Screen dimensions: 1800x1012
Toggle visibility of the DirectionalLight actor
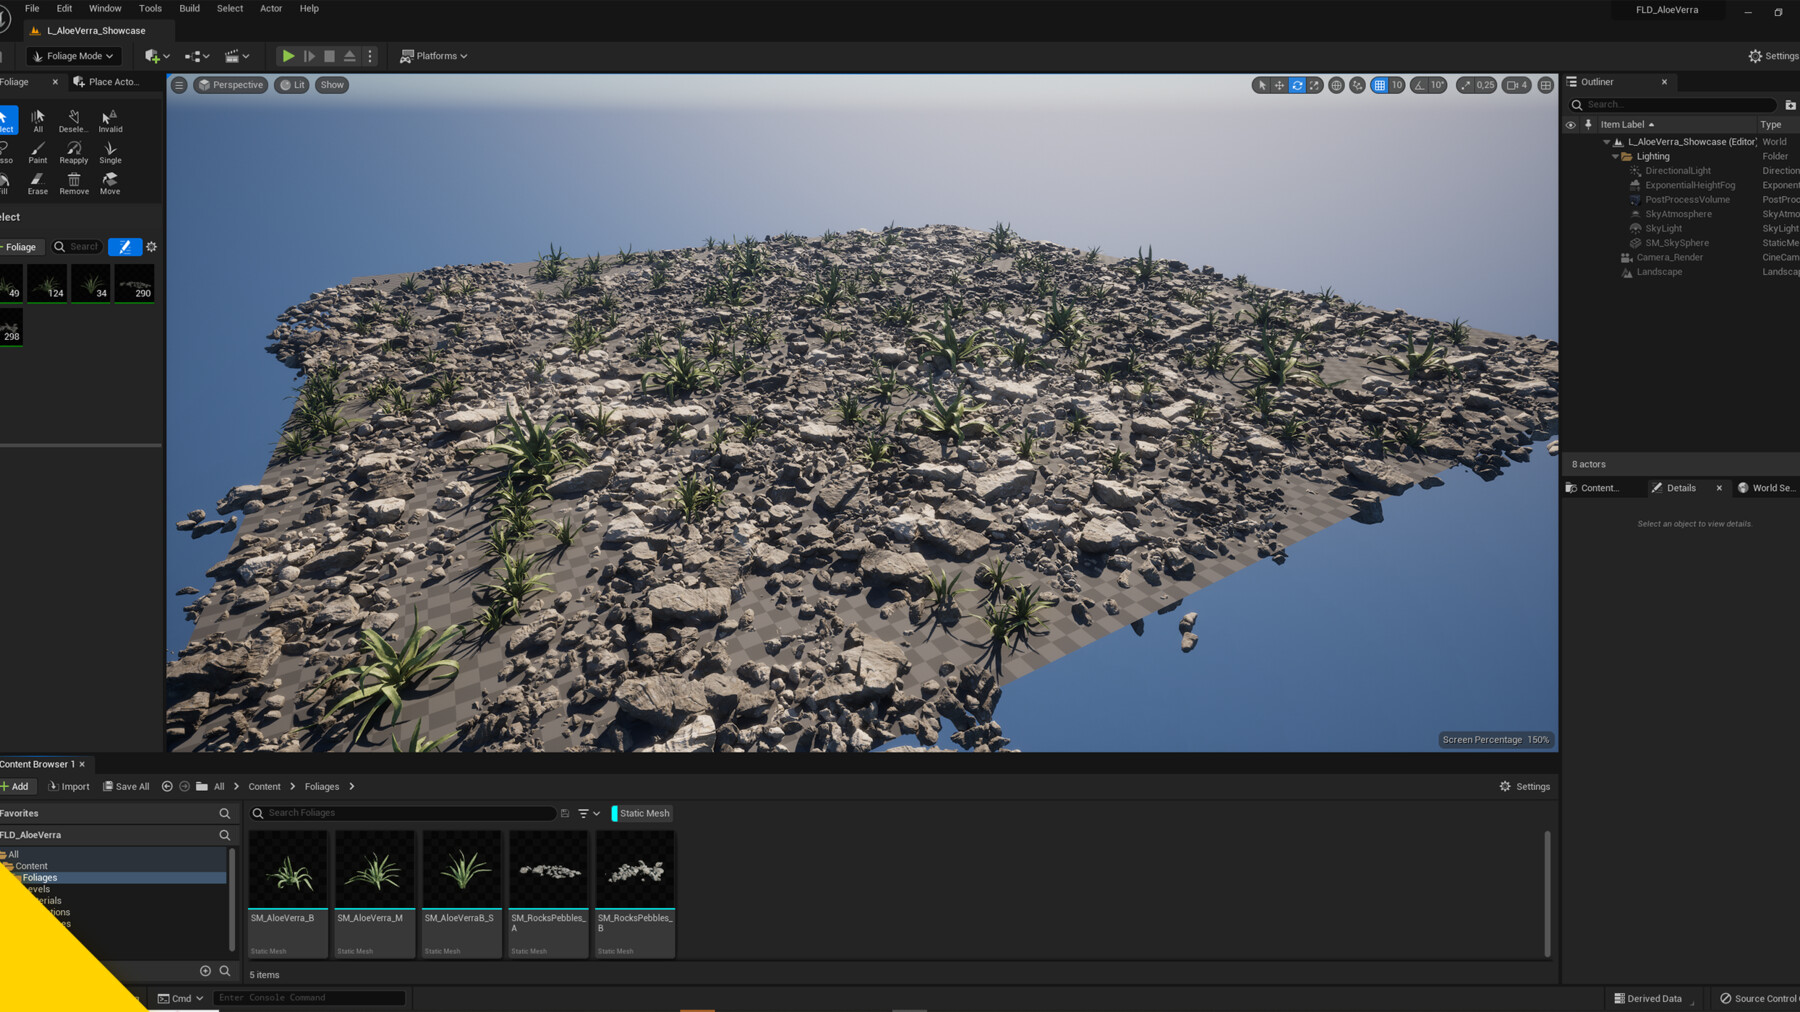[1571, 170]
